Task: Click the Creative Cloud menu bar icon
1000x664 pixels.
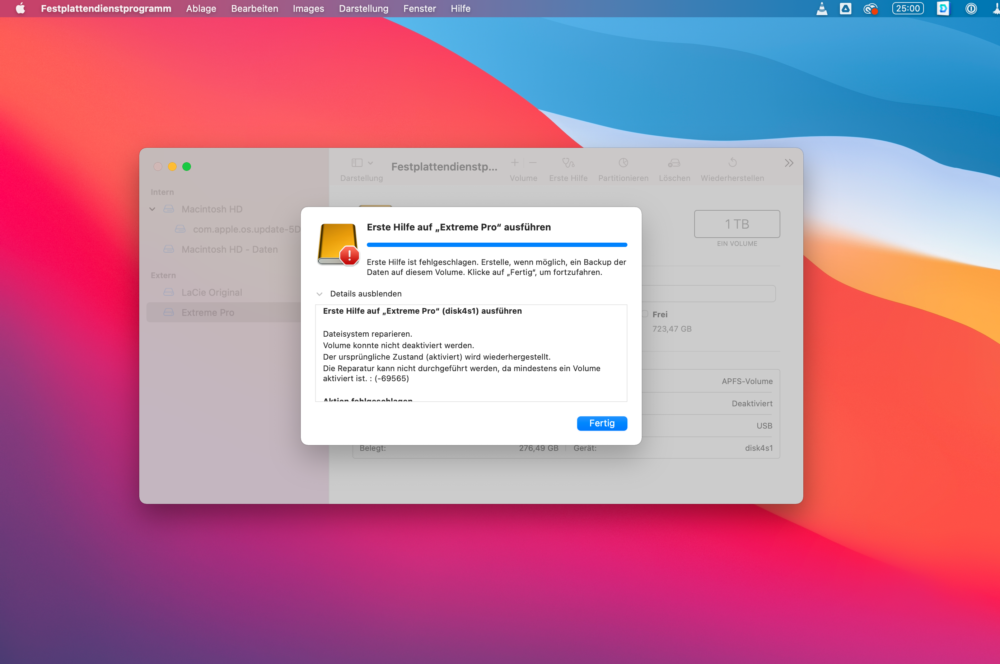Action: click(x=871, y=8)
